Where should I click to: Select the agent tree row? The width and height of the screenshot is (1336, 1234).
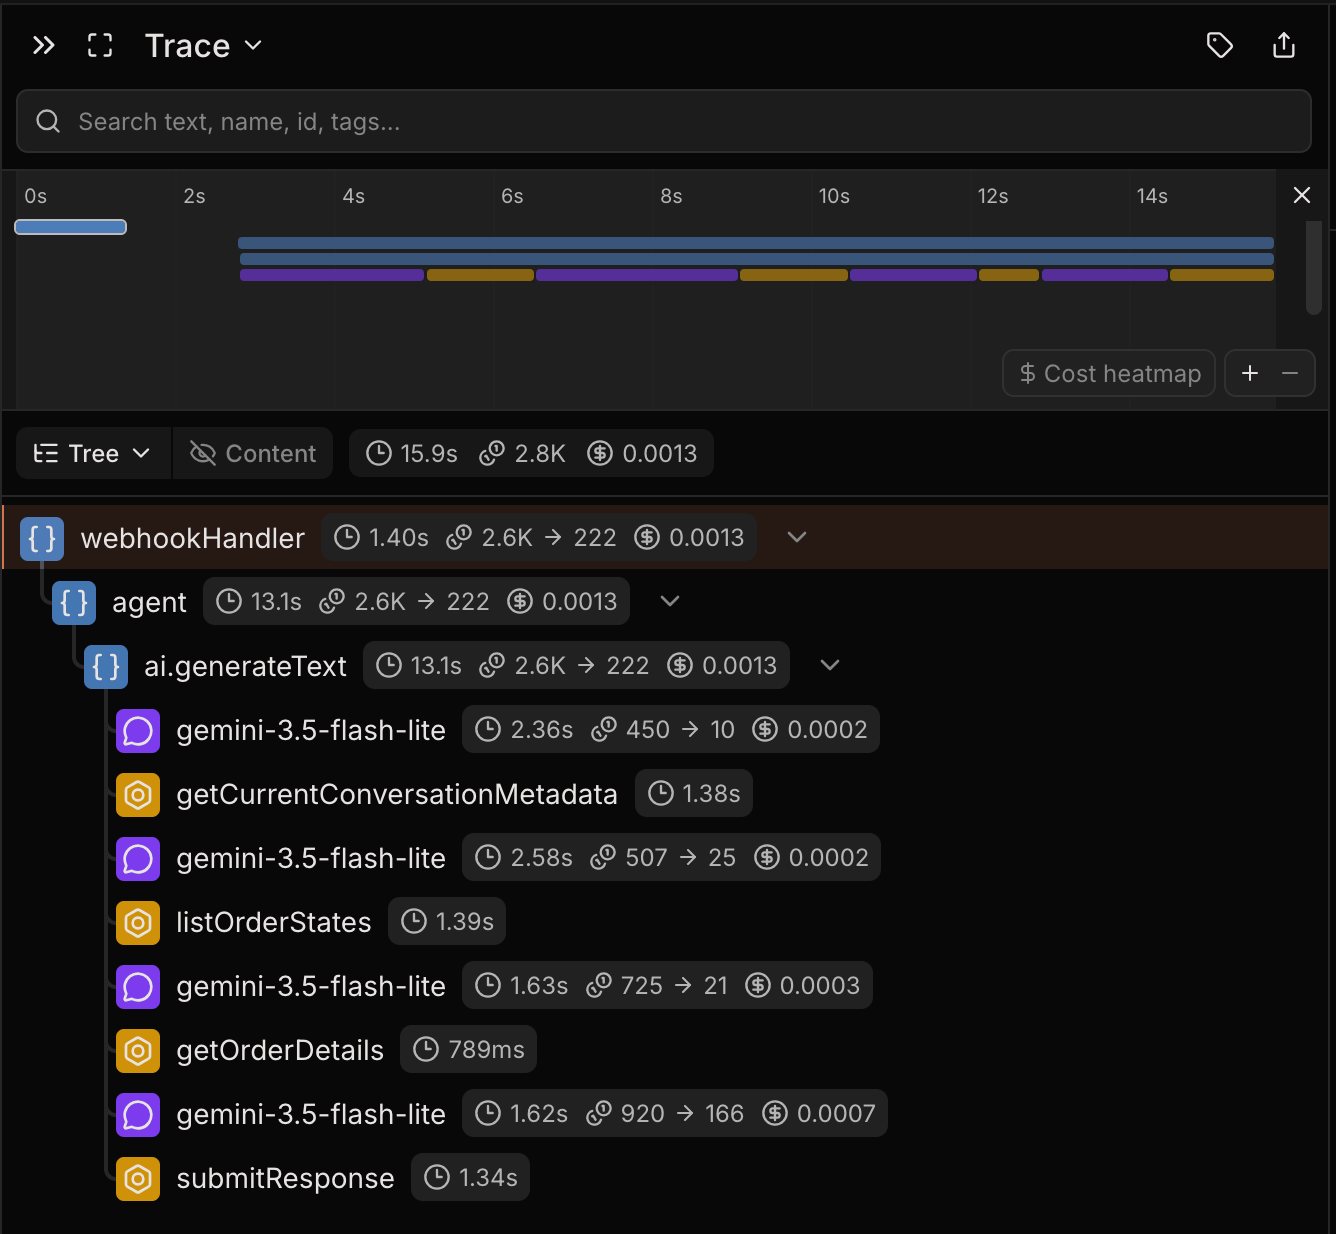[666, 602]
